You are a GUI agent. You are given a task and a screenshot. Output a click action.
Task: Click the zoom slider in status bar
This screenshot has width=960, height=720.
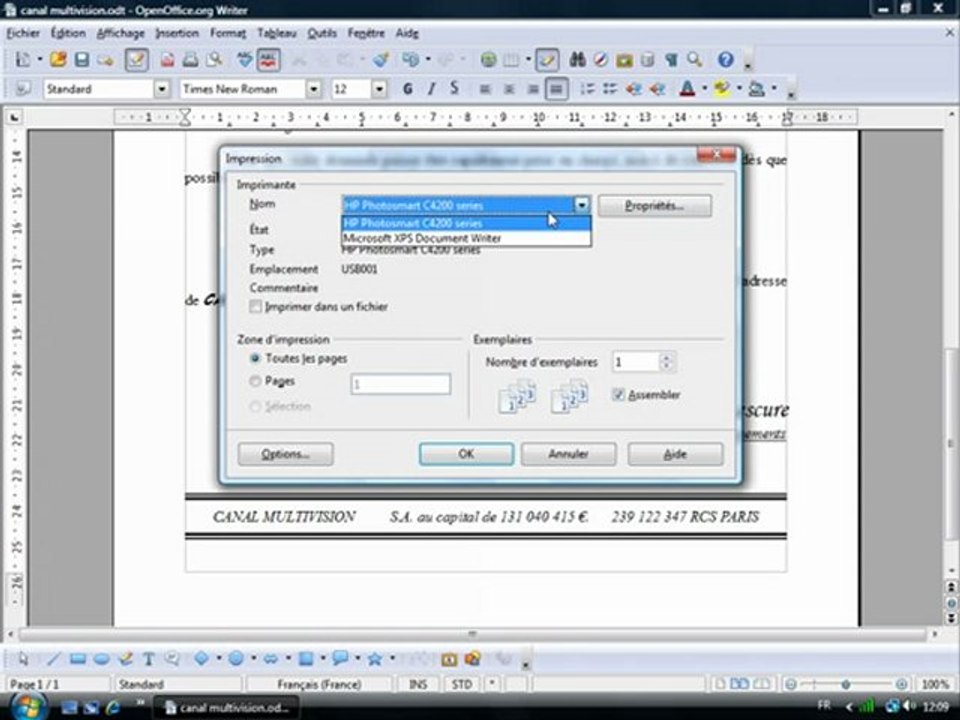(x=846, y=684)
